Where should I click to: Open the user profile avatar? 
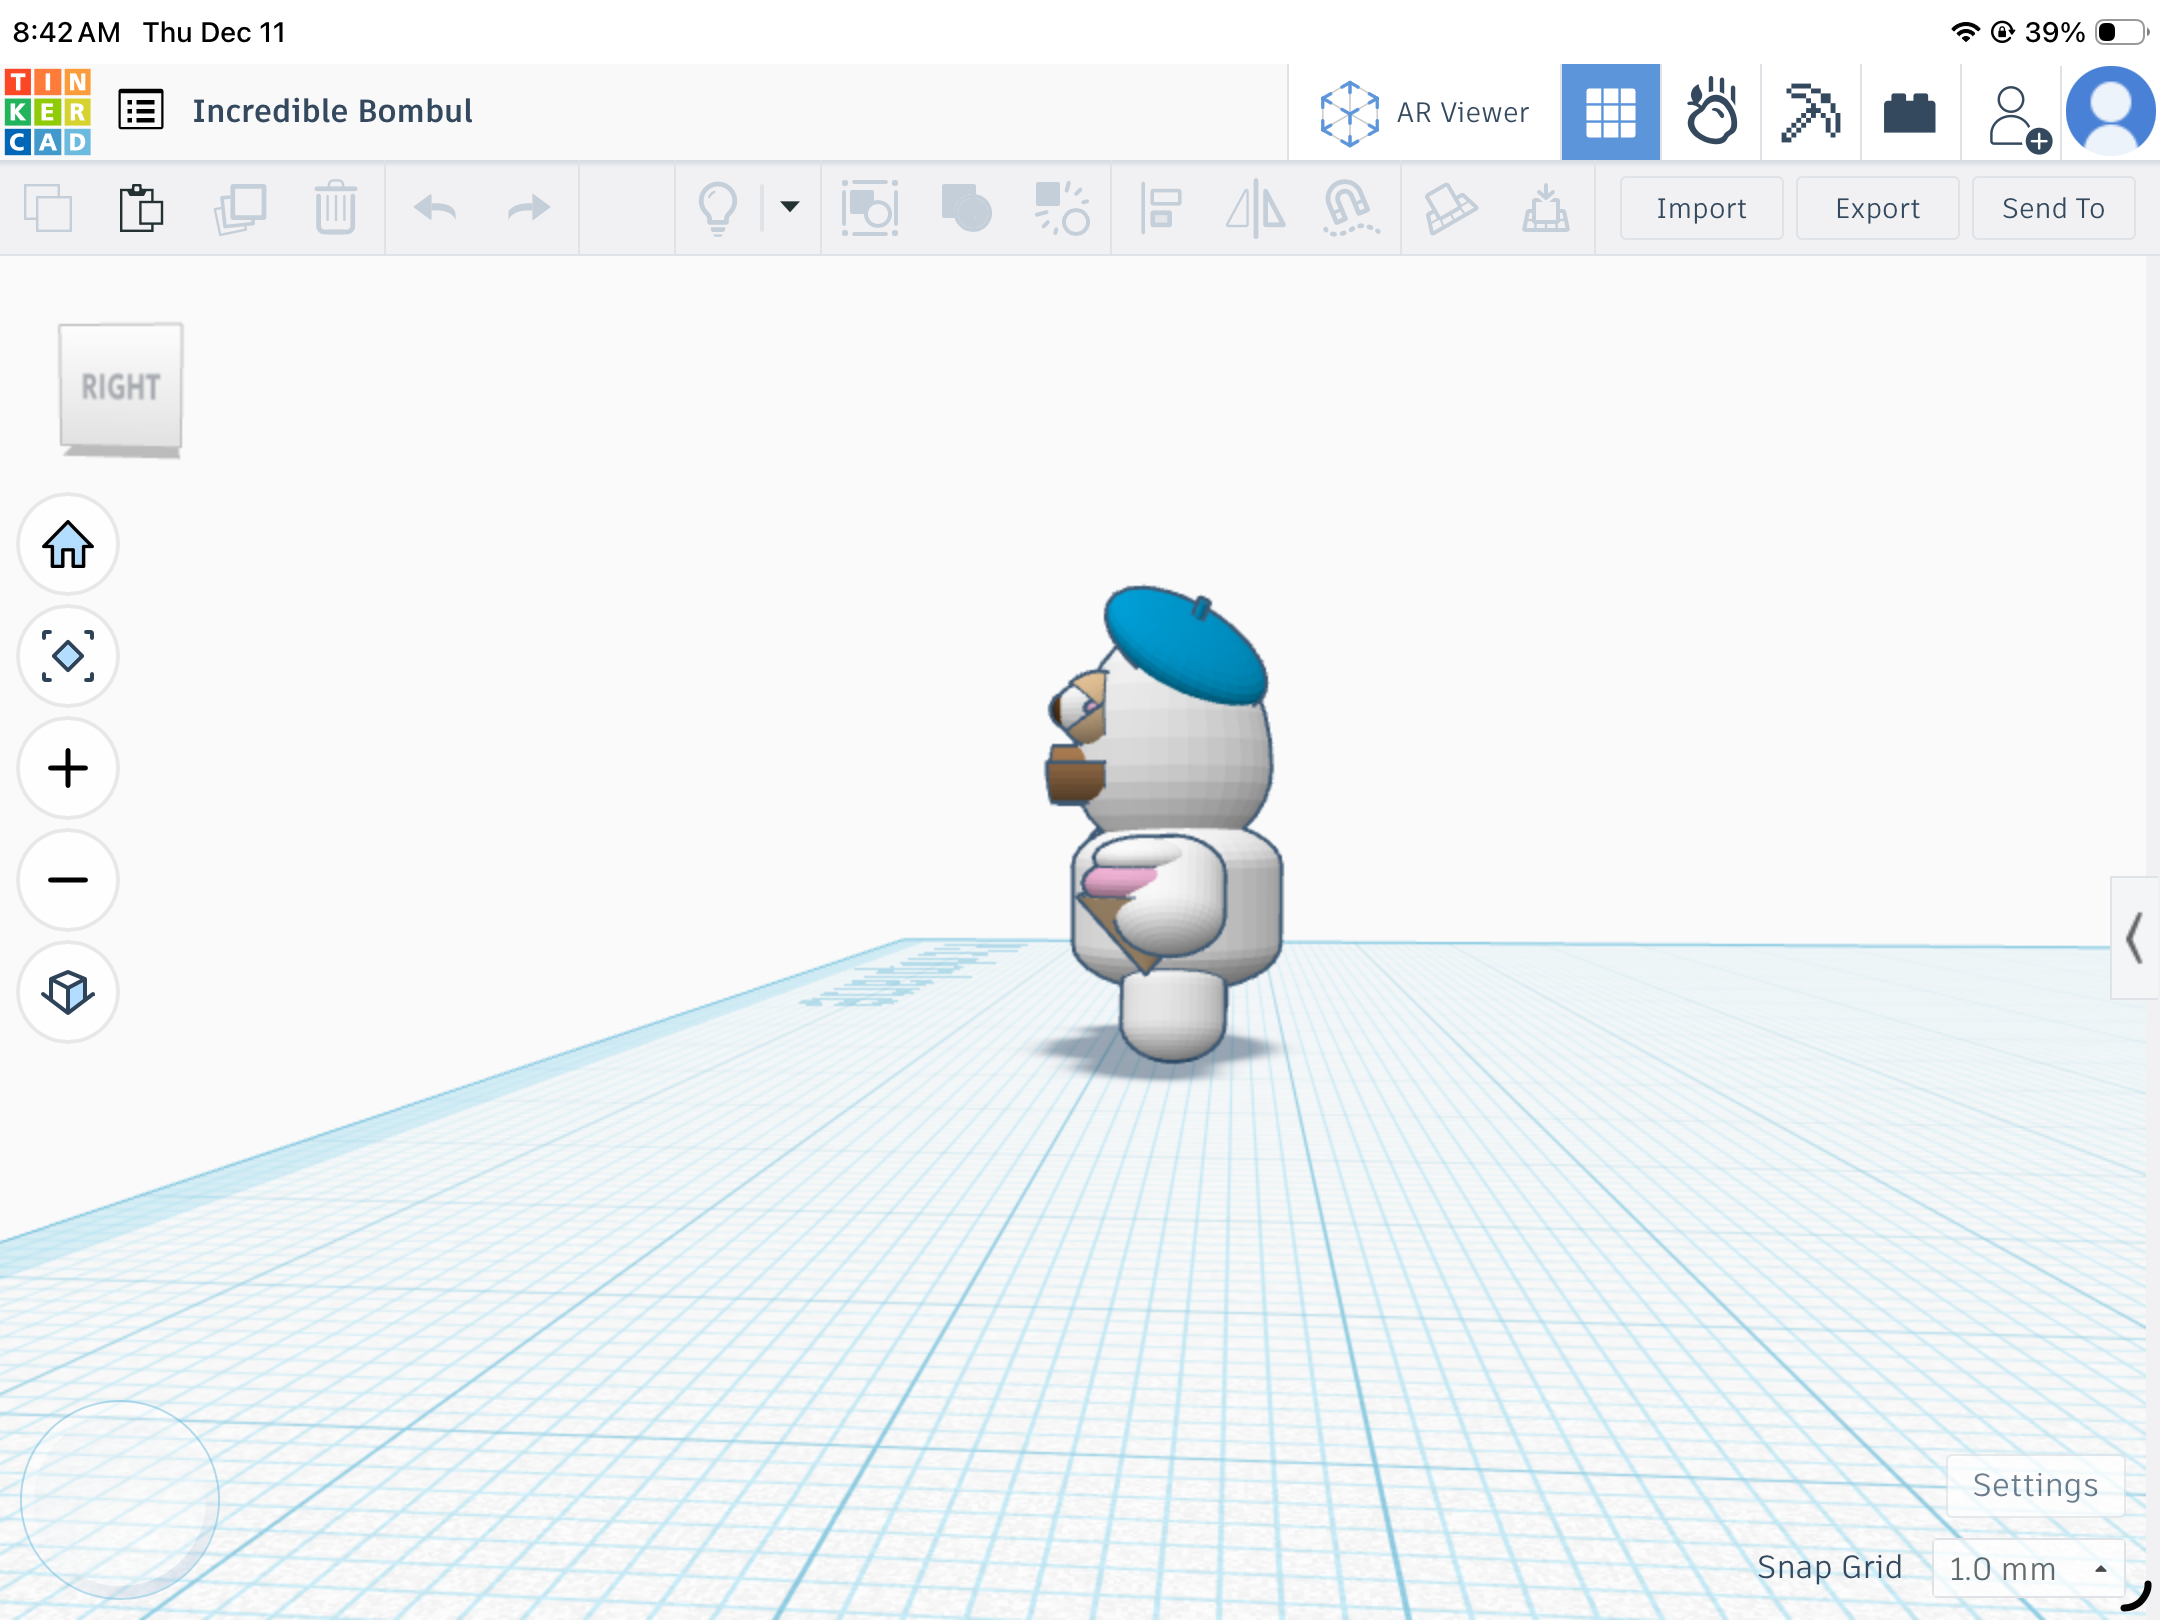(2111, 112)
